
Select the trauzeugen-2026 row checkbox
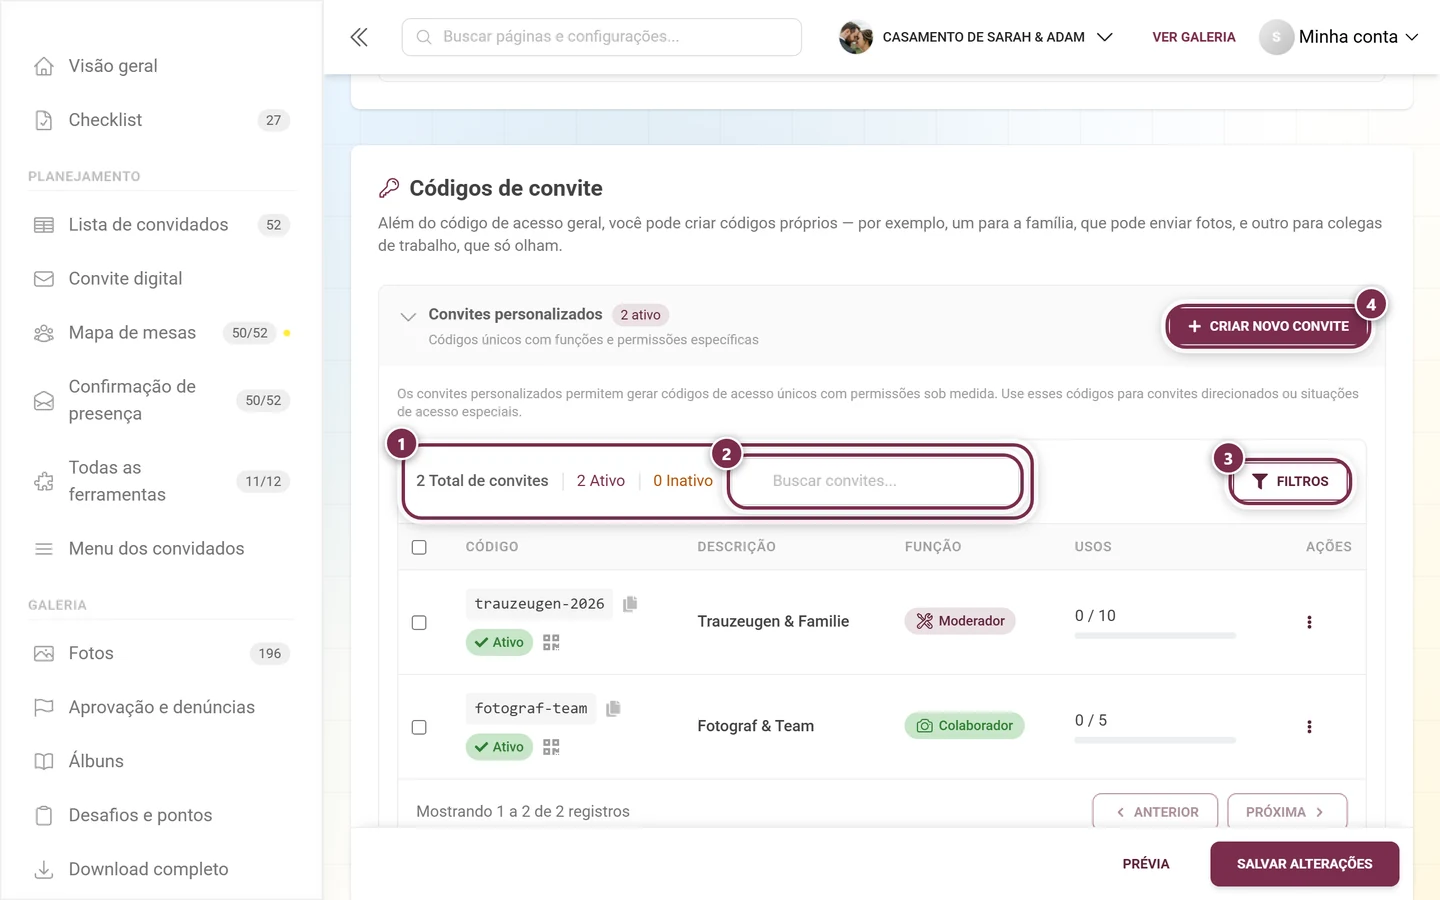[419, 622]
